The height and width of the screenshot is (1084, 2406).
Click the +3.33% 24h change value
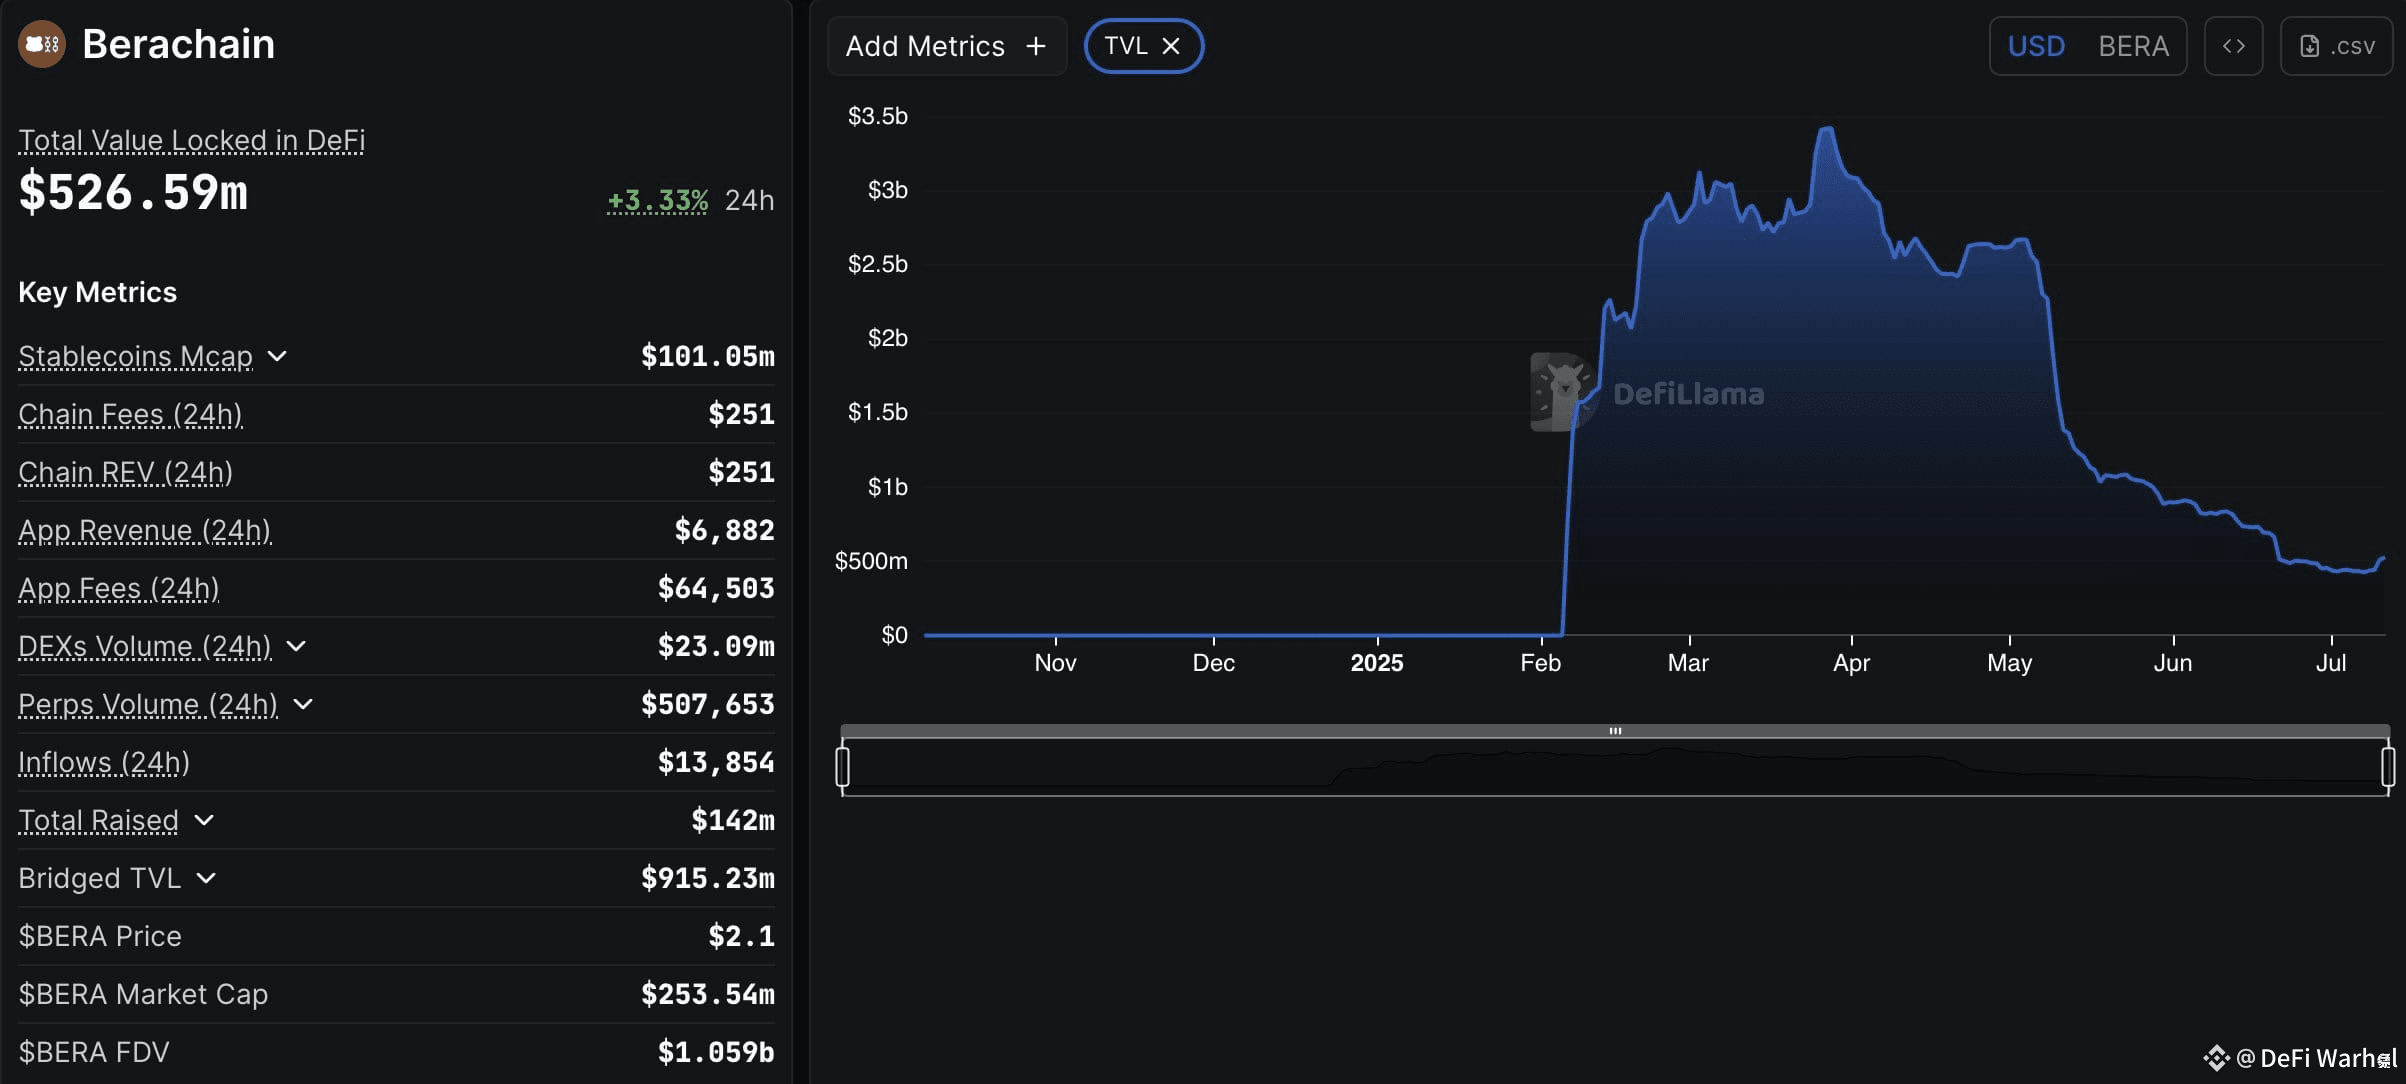[x=657, y=200]
